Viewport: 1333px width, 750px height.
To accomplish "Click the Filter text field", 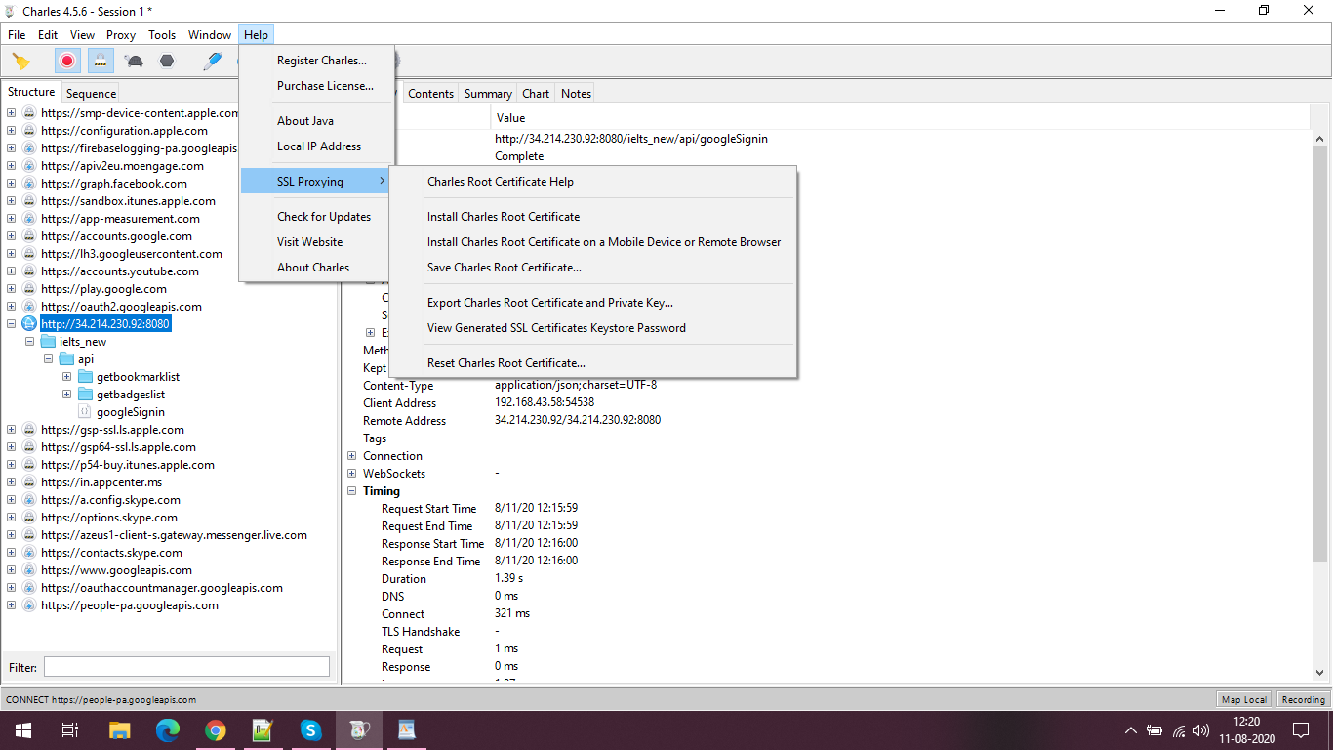I will pos(187,667).
